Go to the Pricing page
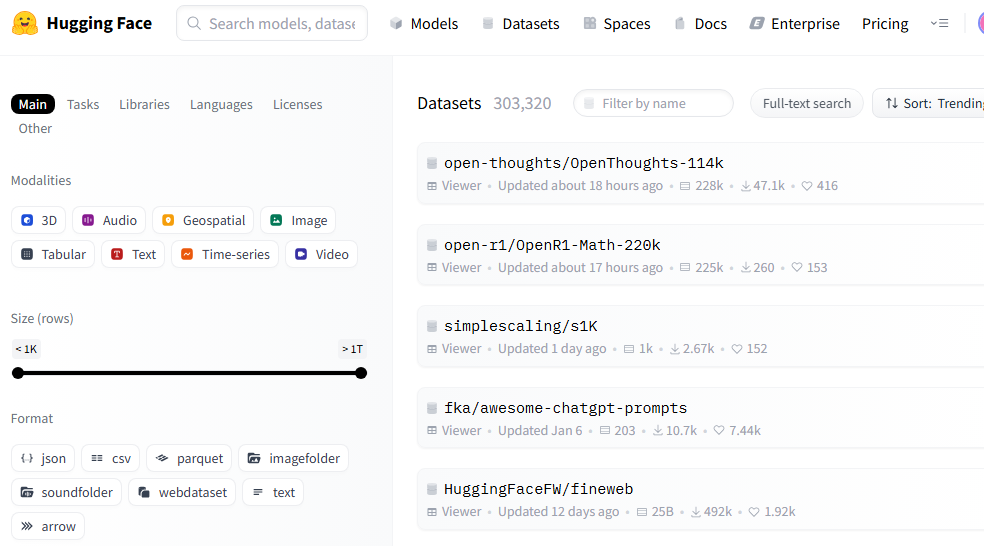The height and width of the screenshot is (546, 984). pos(885,23)
